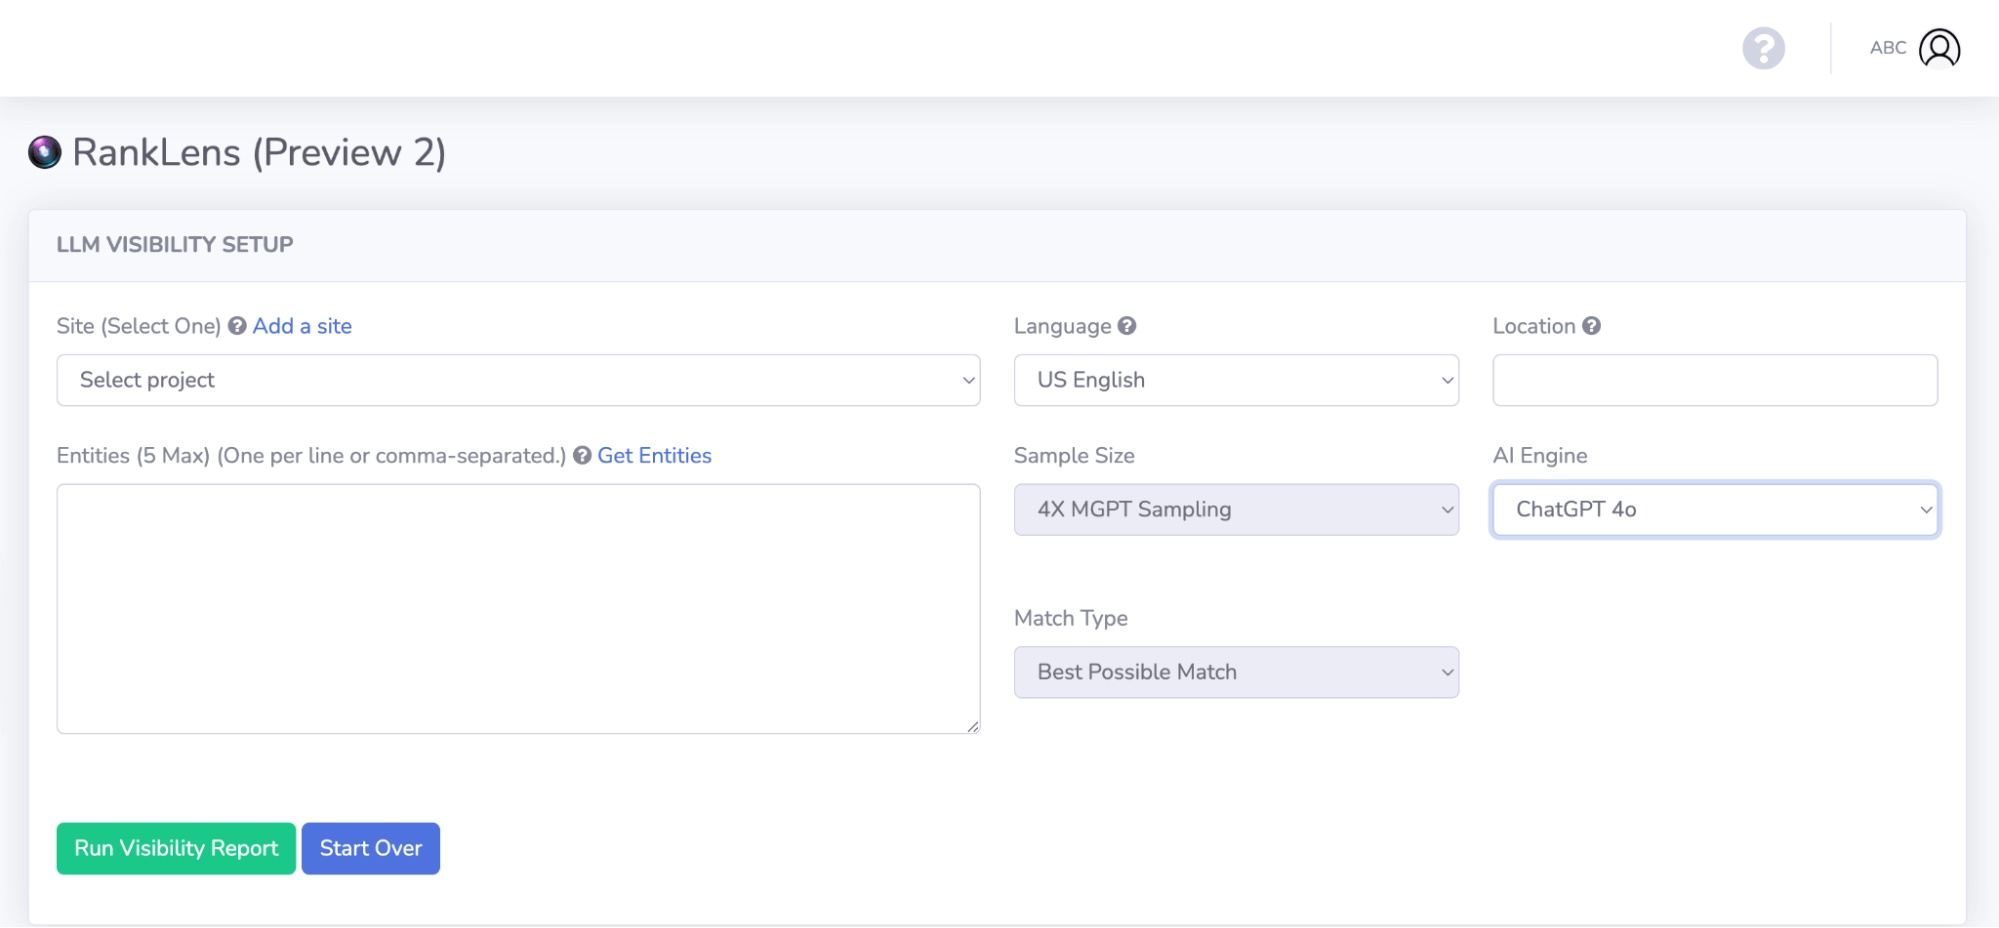Open the ChatGPT 4o AI Engine dropdown
Viewport: 1999px width, 928px height.
pyautogui.click(x=1715, y=510)
